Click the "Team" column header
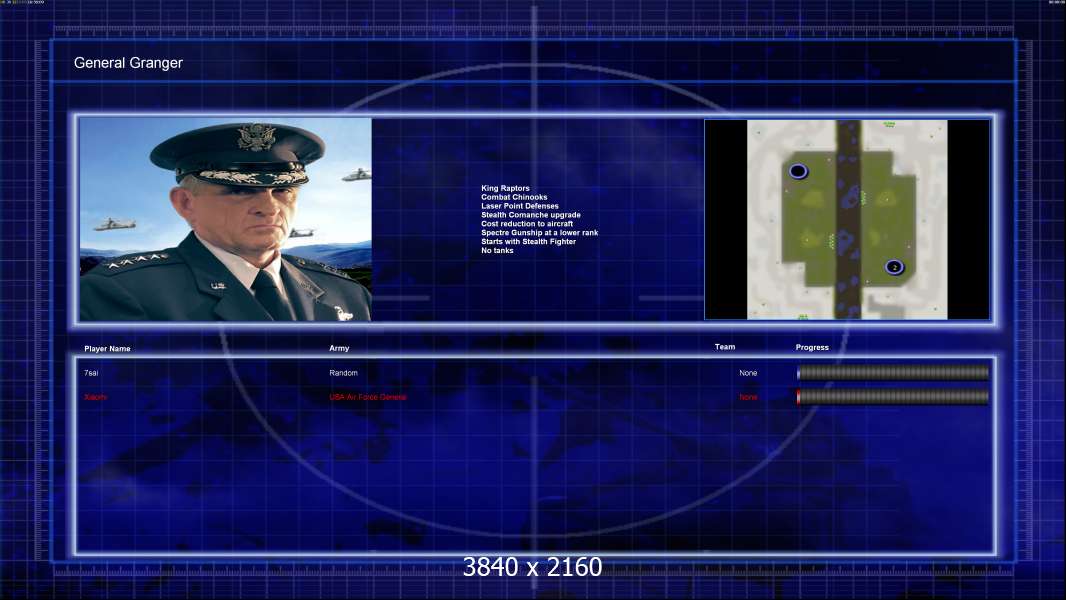 point(725,347)
